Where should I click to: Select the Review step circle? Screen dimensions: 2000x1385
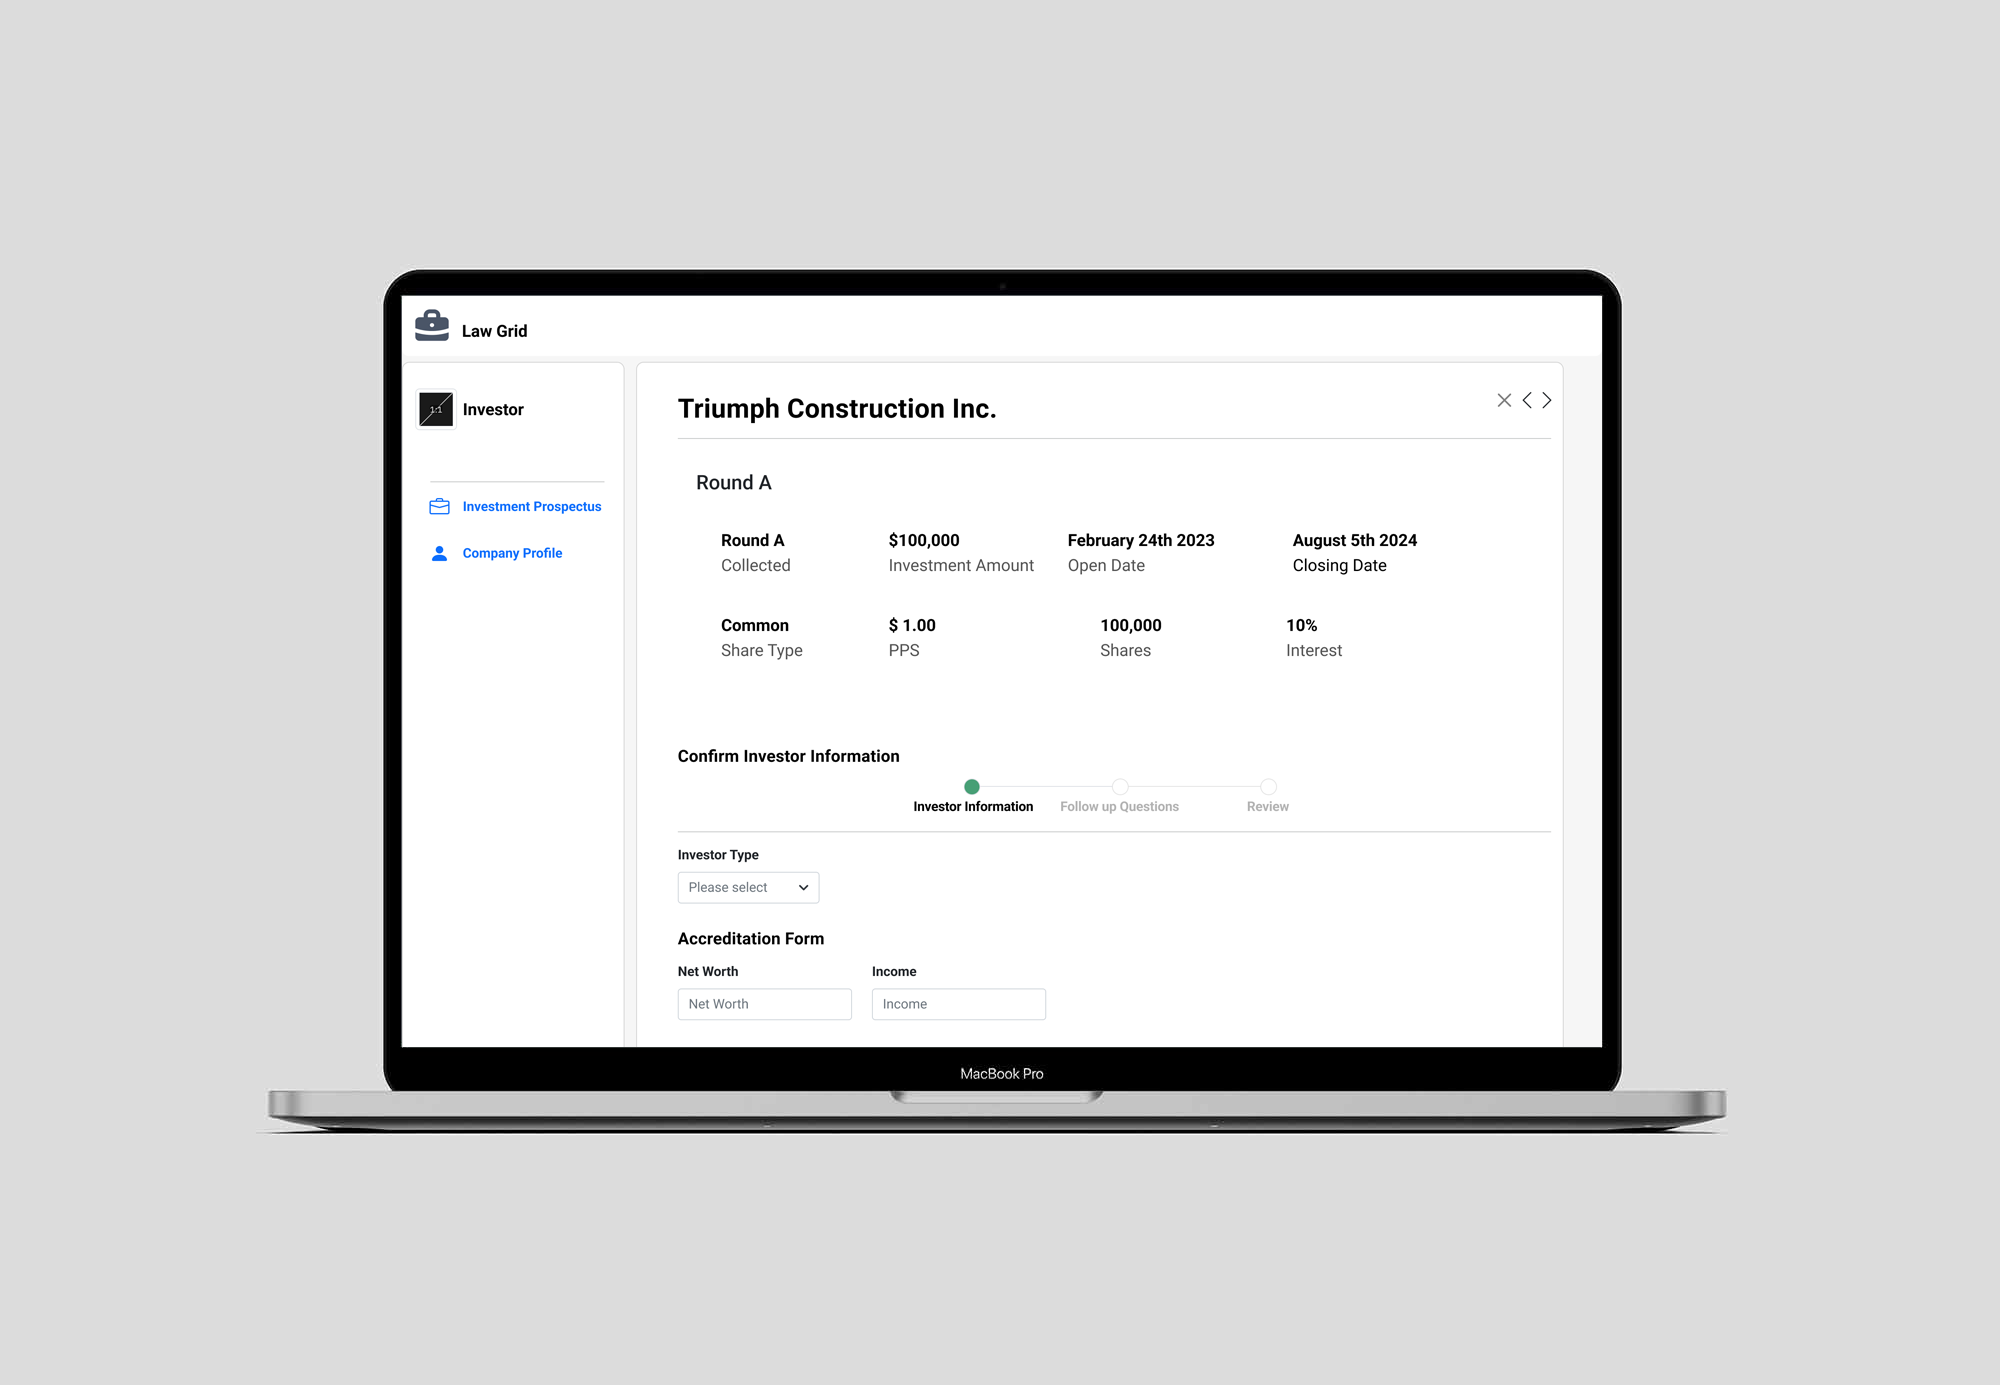coord(1268,787)
